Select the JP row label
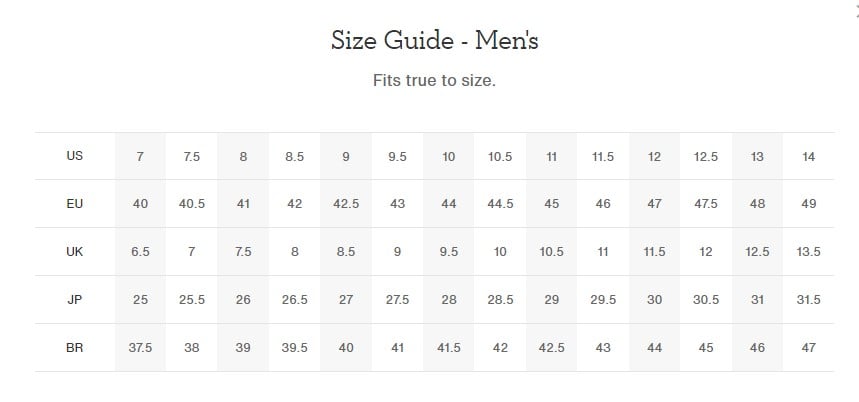This screenshot has height=402, width=859. pyautogui.click(x=75, y=300)
